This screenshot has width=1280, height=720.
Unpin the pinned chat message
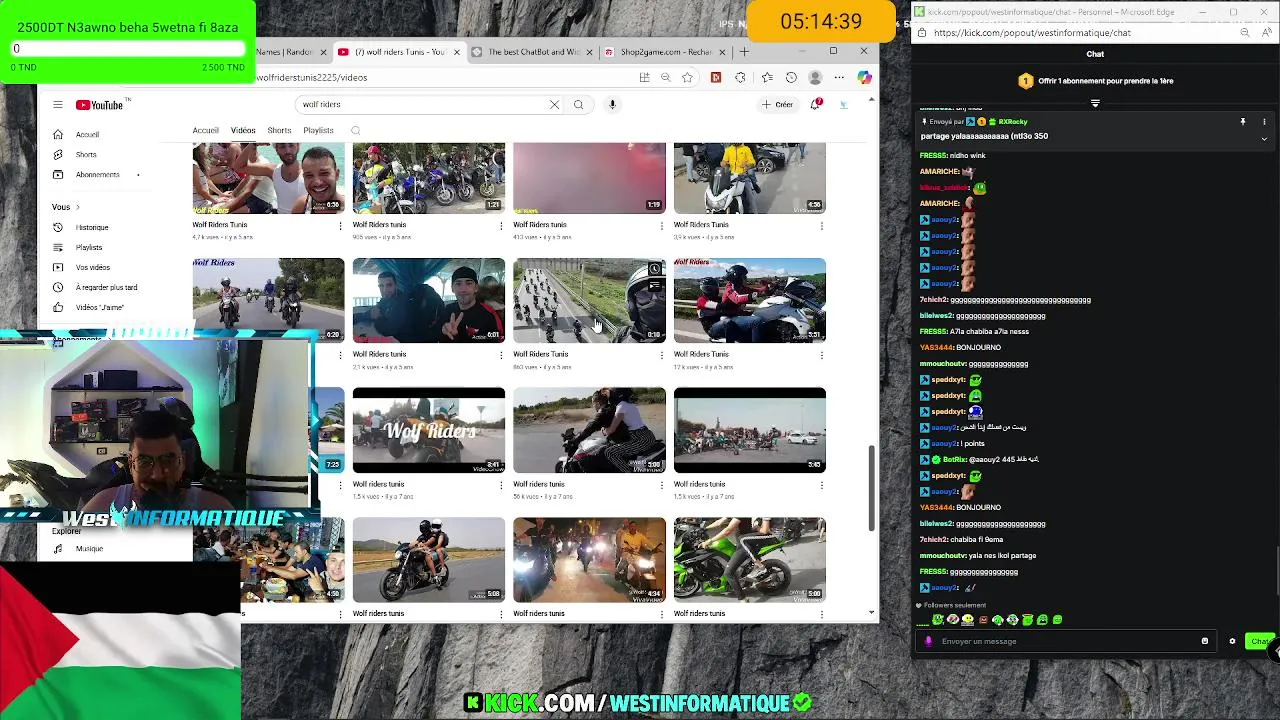coord(1243,121)
